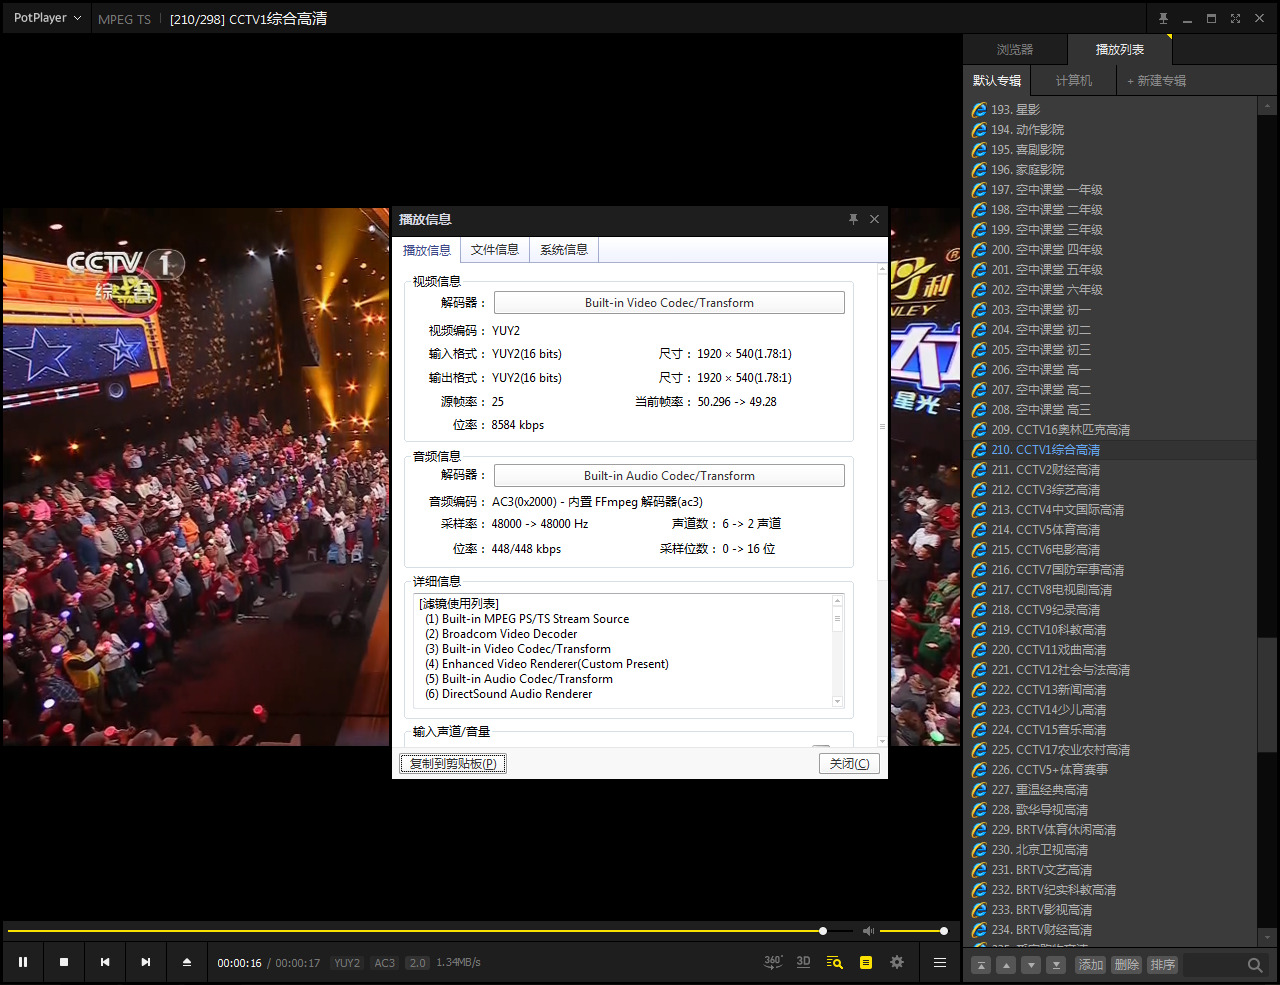This screenshot has height=985, width=1280.
Task: Click 复制到剪贴板 button
Action: pos(453,764)
